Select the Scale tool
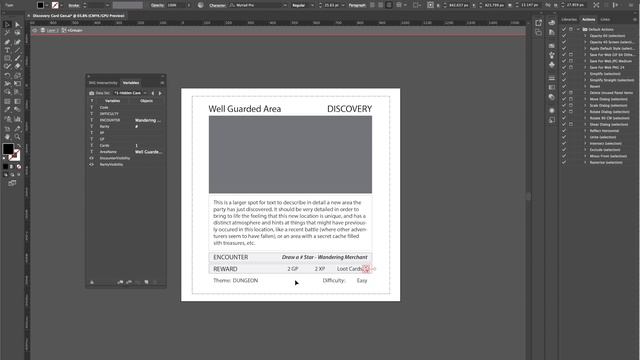The height and width of the screenshot is (360, 640). 18,76
